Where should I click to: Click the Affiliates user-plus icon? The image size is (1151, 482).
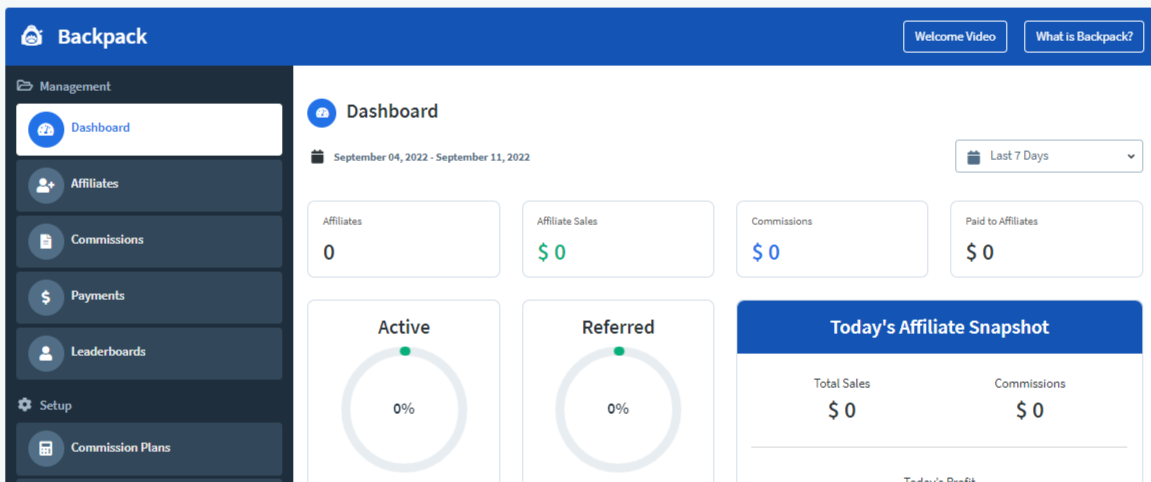46,186
